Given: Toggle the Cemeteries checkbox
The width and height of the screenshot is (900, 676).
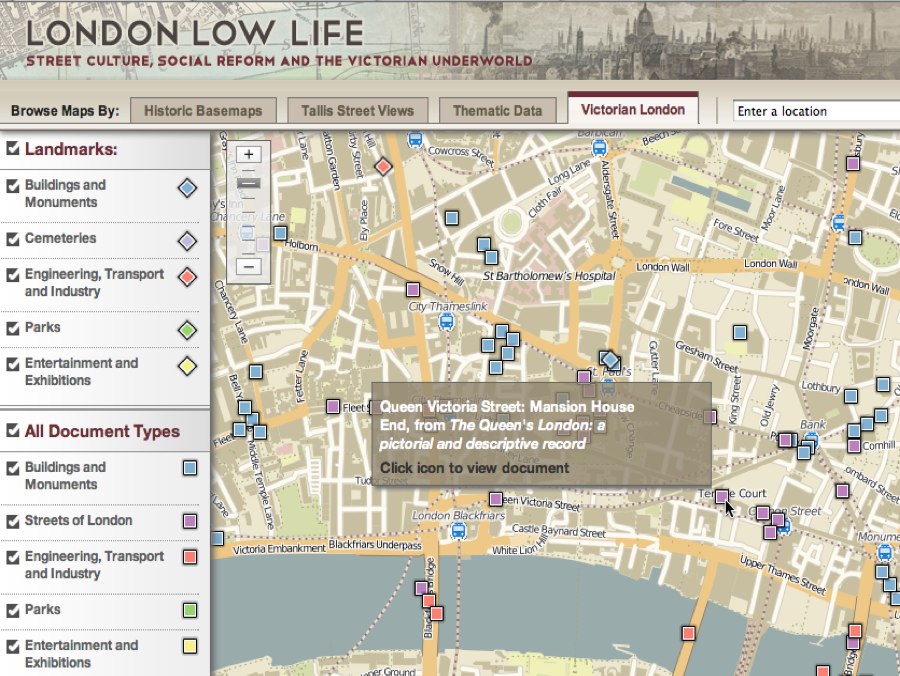Looking at the screenshot, I should [13, 238].
